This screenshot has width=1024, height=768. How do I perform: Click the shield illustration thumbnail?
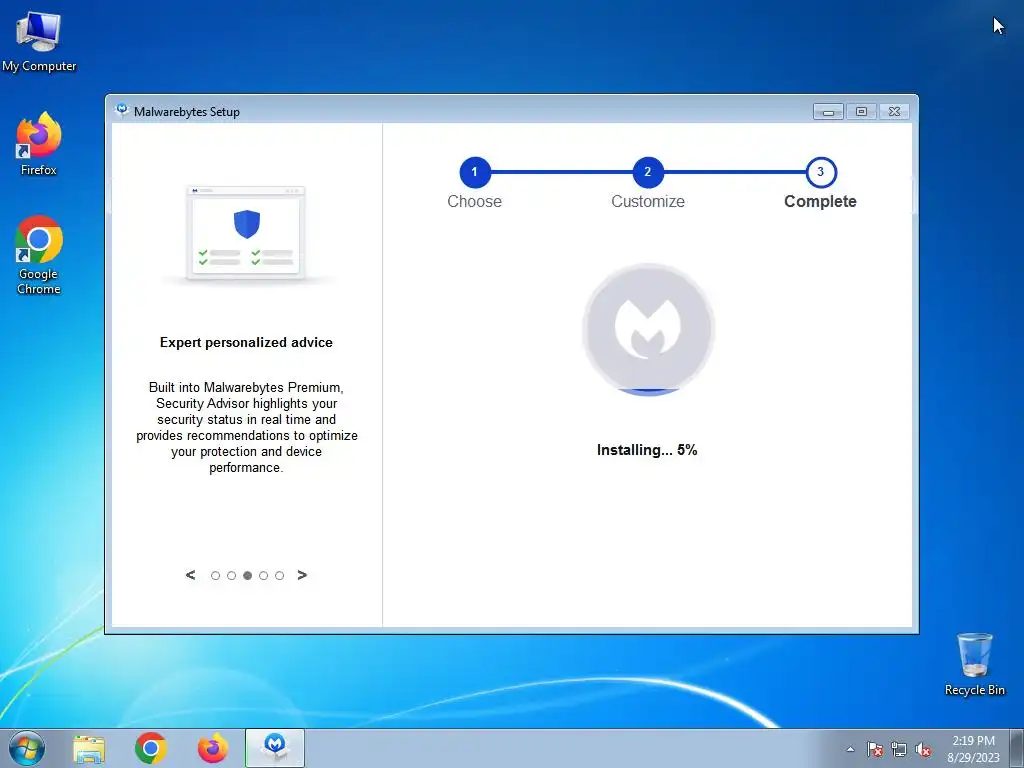coord(246,234)
